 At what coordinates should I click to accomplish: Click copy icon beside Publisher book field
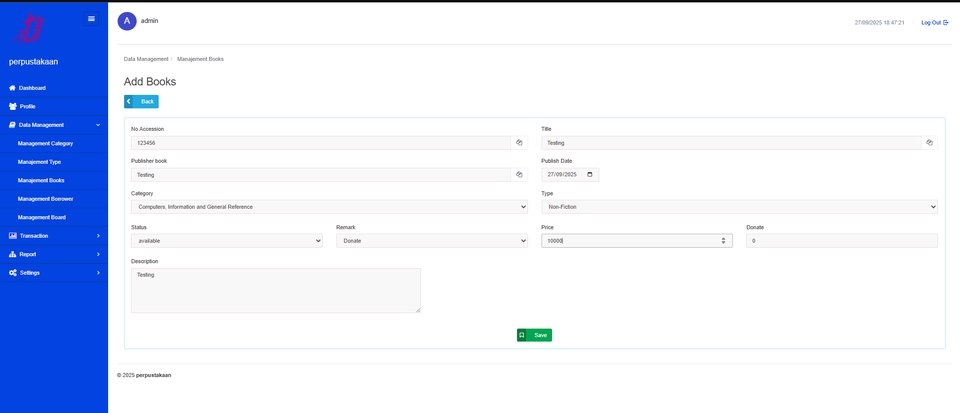pos(519,175)
